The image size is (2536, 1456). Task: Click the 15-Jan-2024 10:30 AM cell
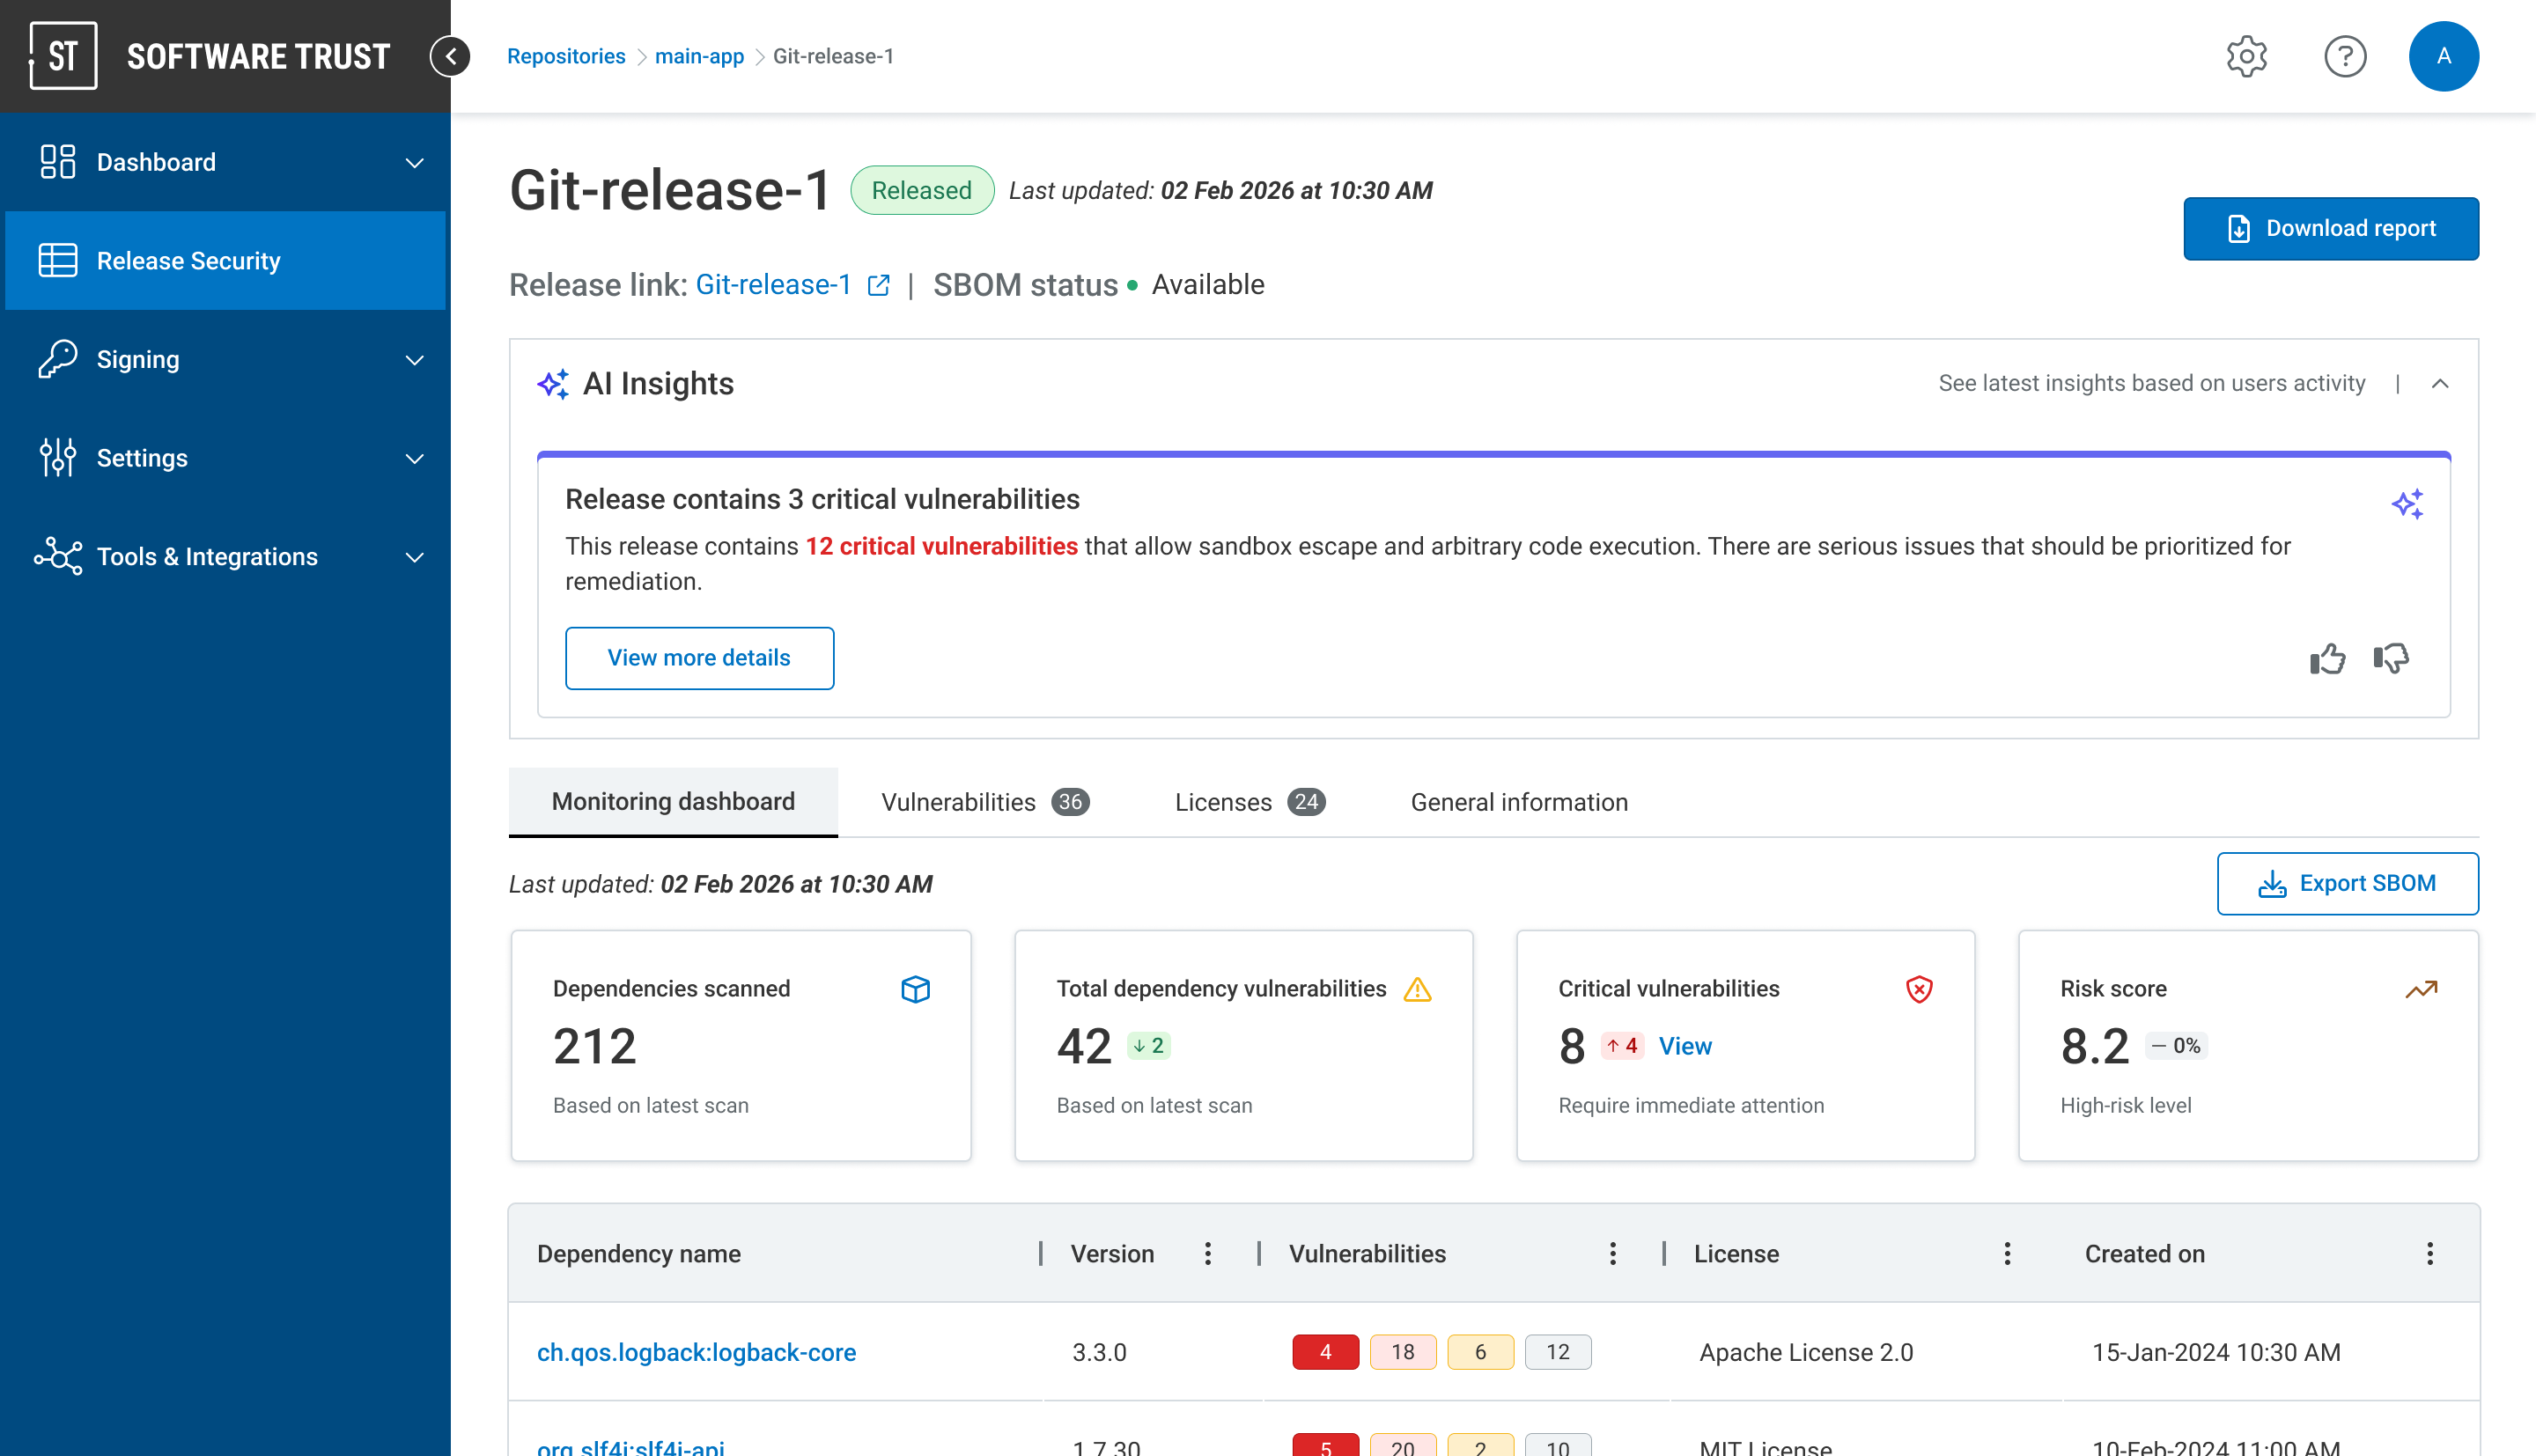coord(2216,1352)
